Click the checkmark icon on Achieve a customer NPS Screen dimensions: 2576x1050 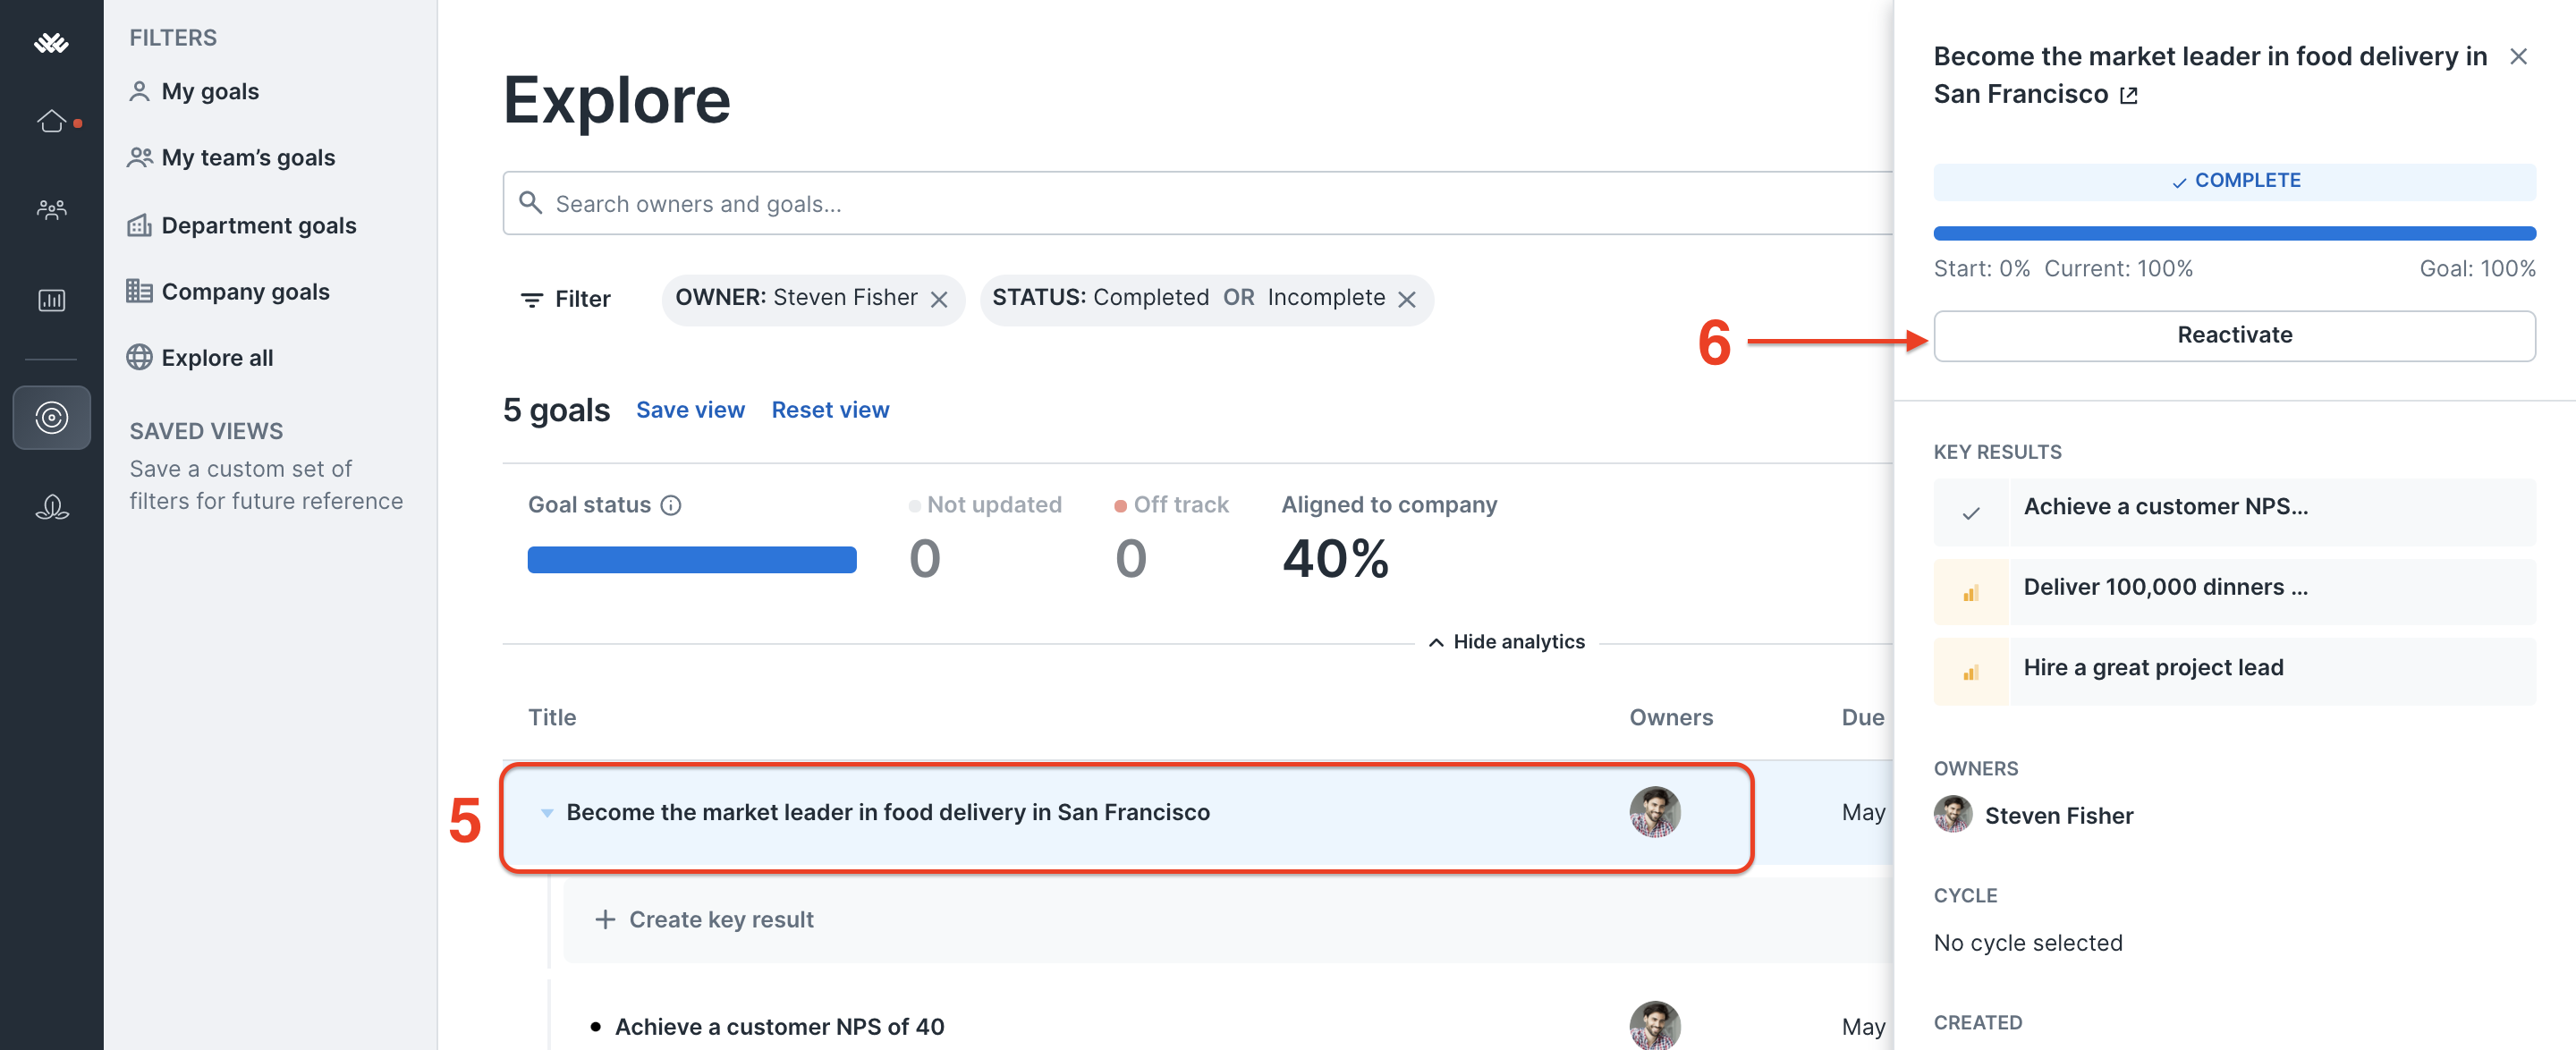tap(1970, 513)
